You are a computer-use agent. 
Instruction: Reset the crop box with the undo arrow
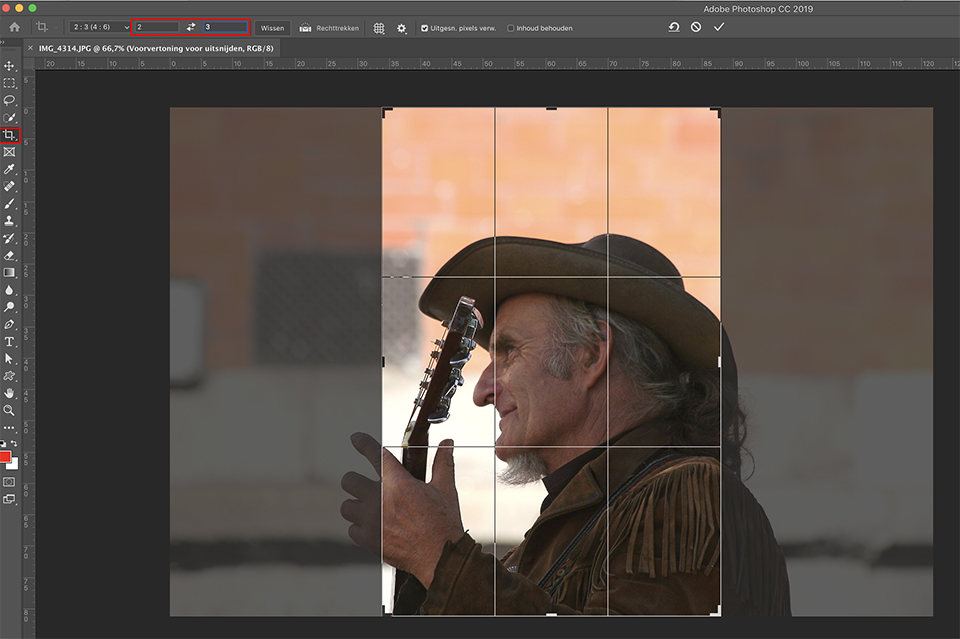pyautogui.click(x=673, y=27)
